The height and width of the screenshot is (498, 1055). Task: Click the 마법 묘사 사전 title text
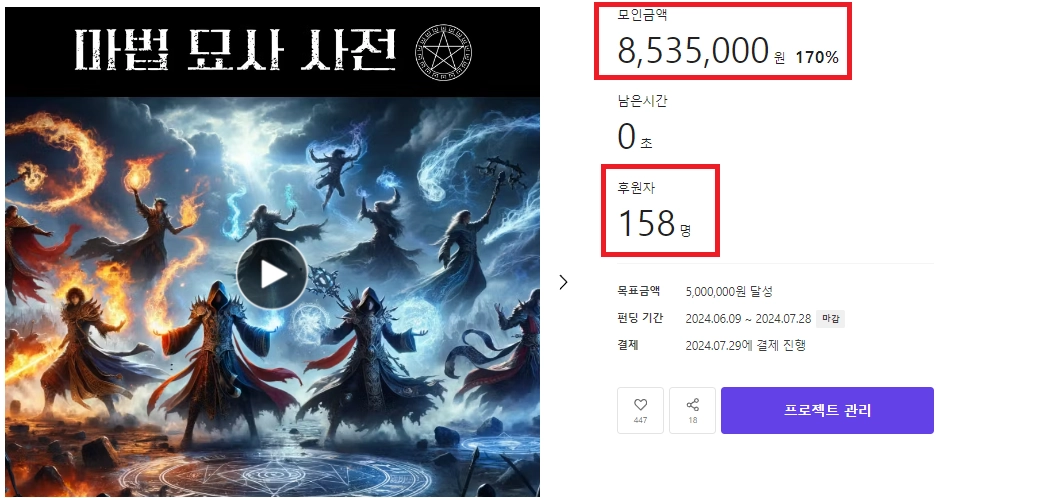tap(234, 51)
